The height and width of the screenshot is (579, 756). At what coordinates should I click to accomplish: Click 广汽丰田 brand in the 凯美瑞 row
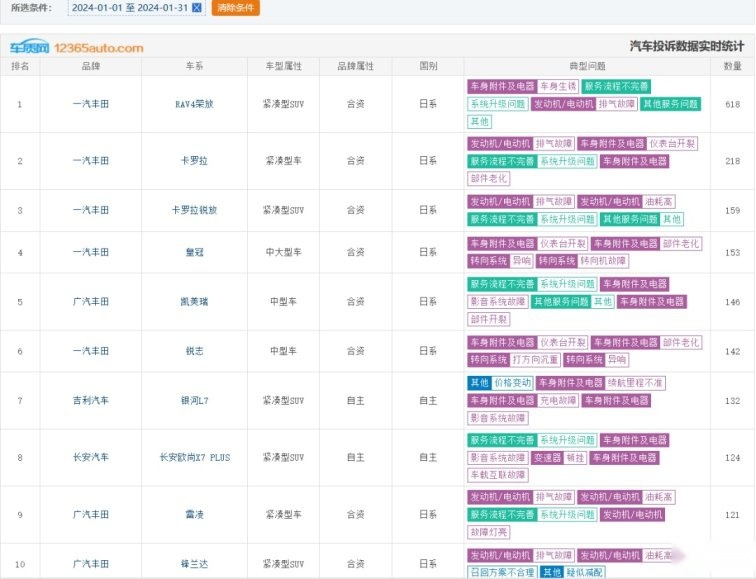tap(91, 302)
